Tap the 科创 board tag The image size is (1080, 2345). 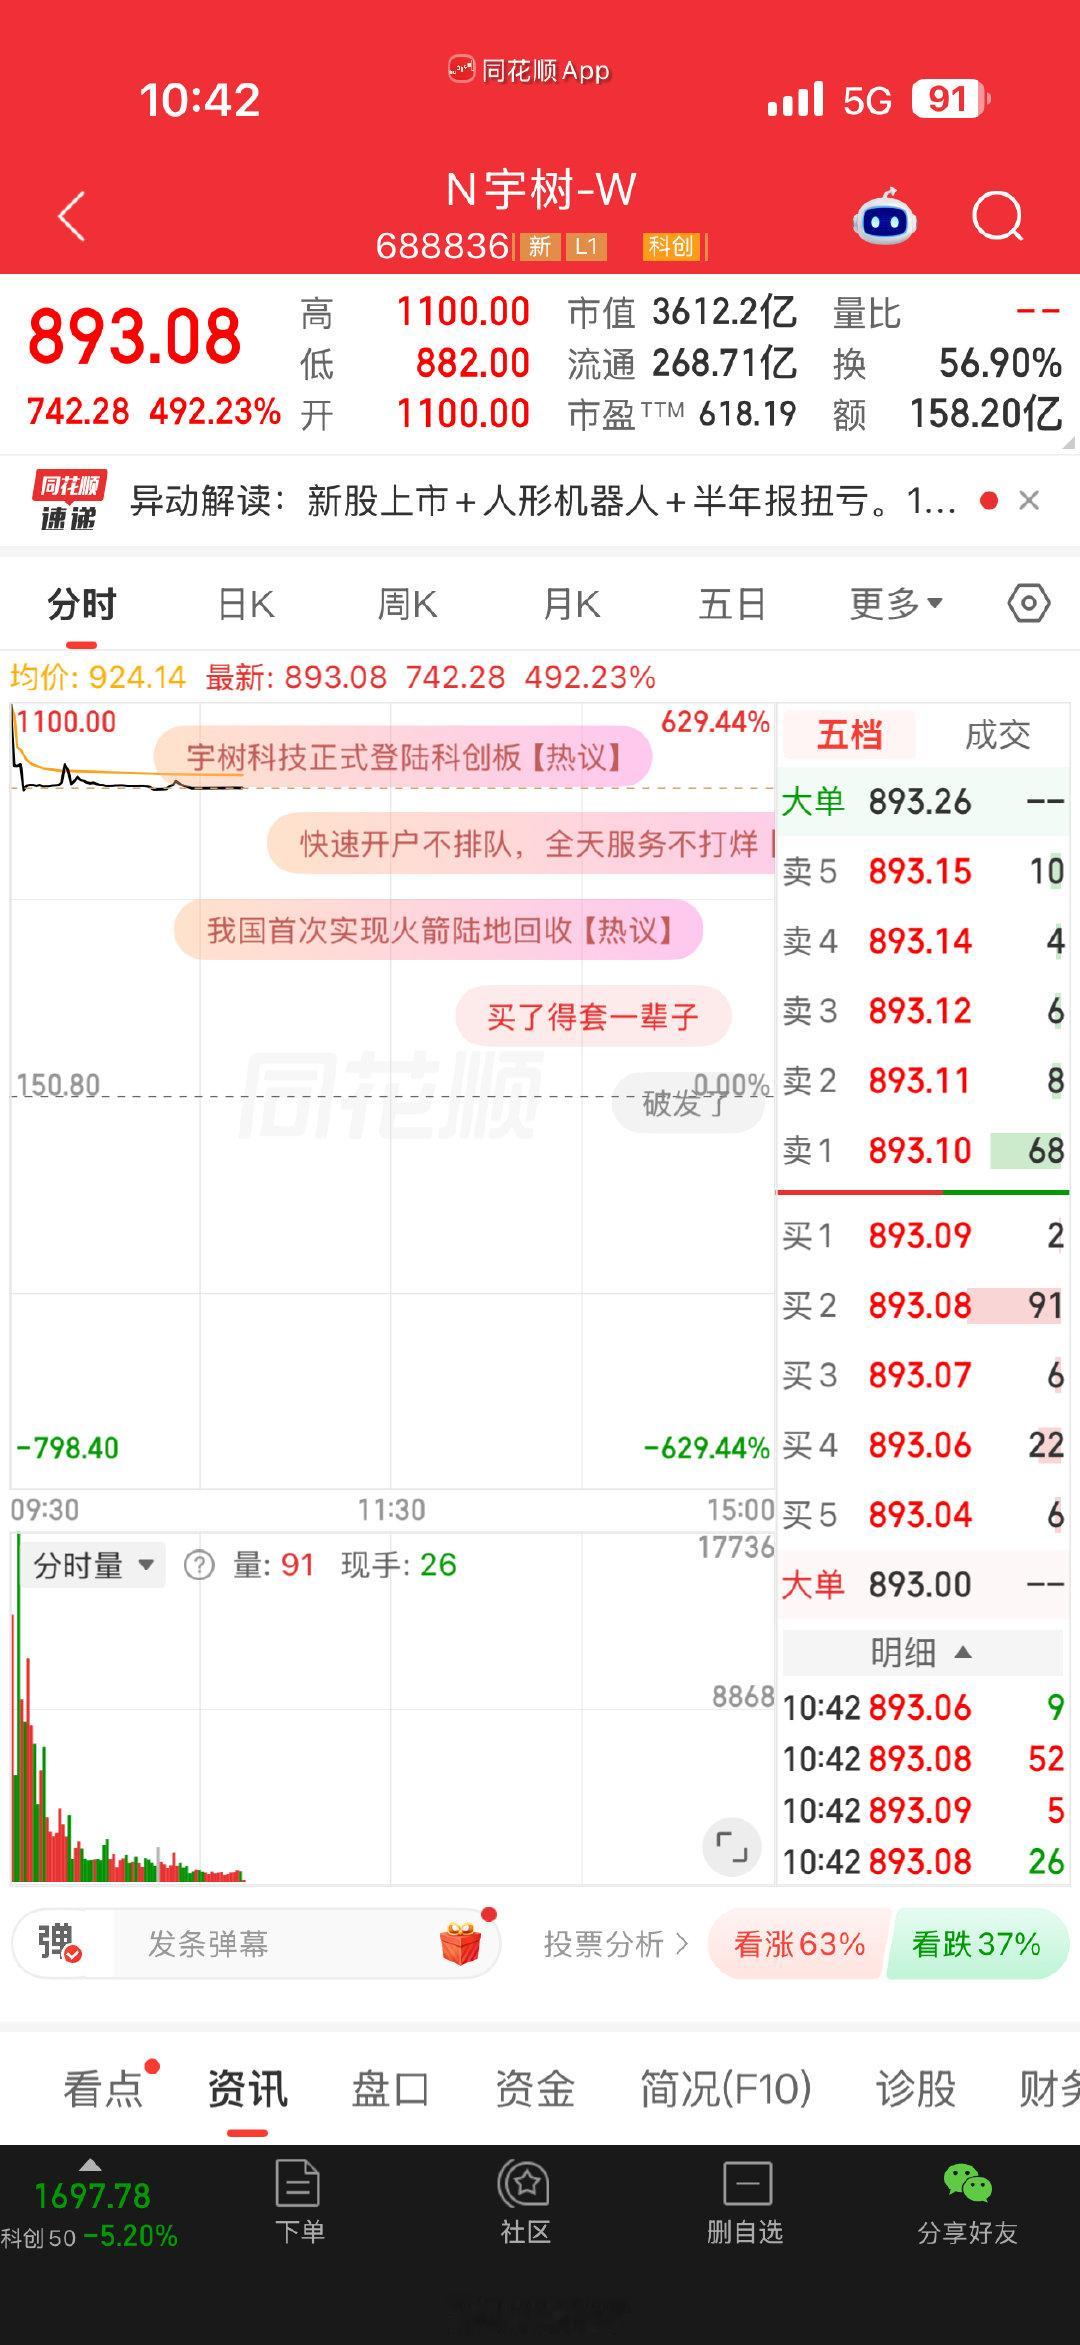click(671, 246)
